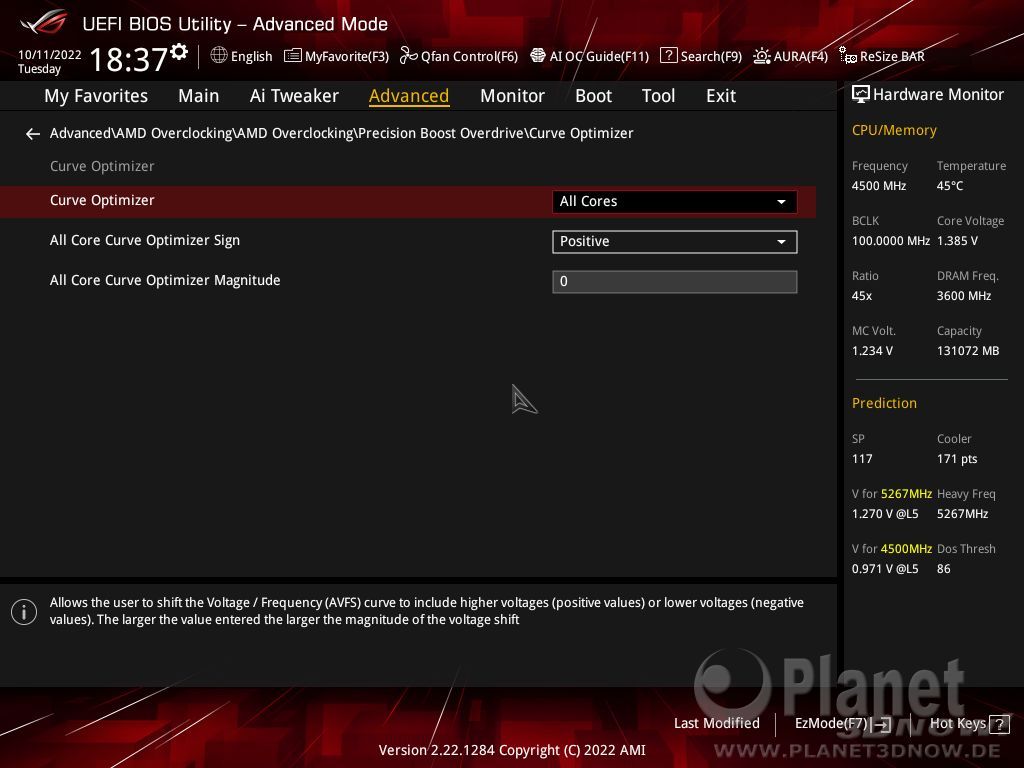Screen dimensions: 1024x768
Task: Click the 0.971 V @L5 value
Action: (x=885, y=569)
